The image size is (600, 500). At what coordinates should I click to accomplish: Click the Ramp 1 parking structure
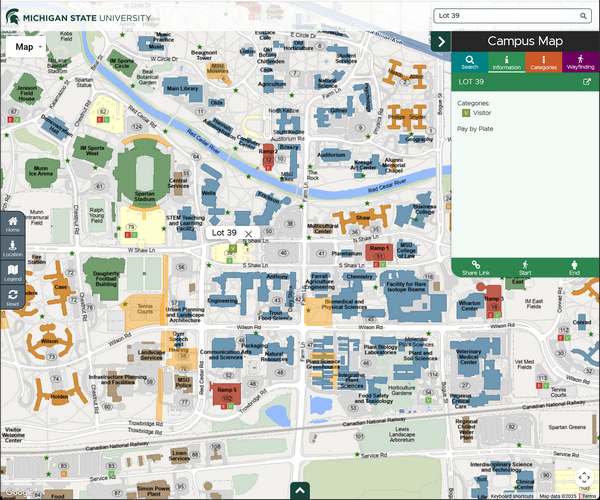click(x=379, y=252)
